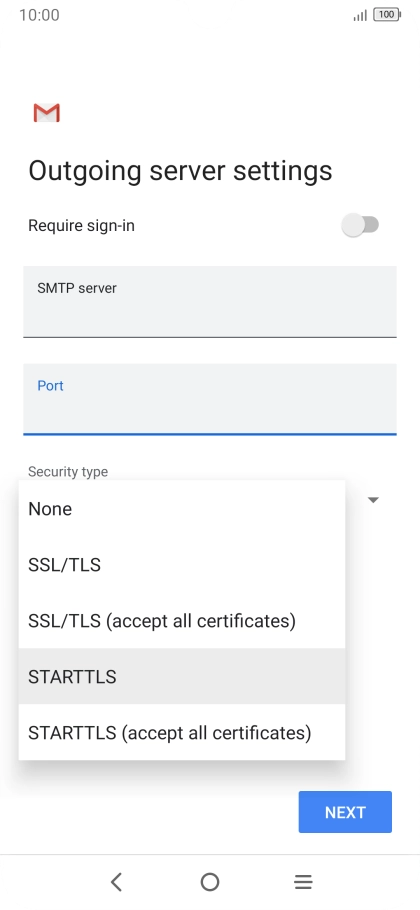
Task: Pick the highlighted STARTTLS option
Action: pyautogui.click(x=182, y=676)
